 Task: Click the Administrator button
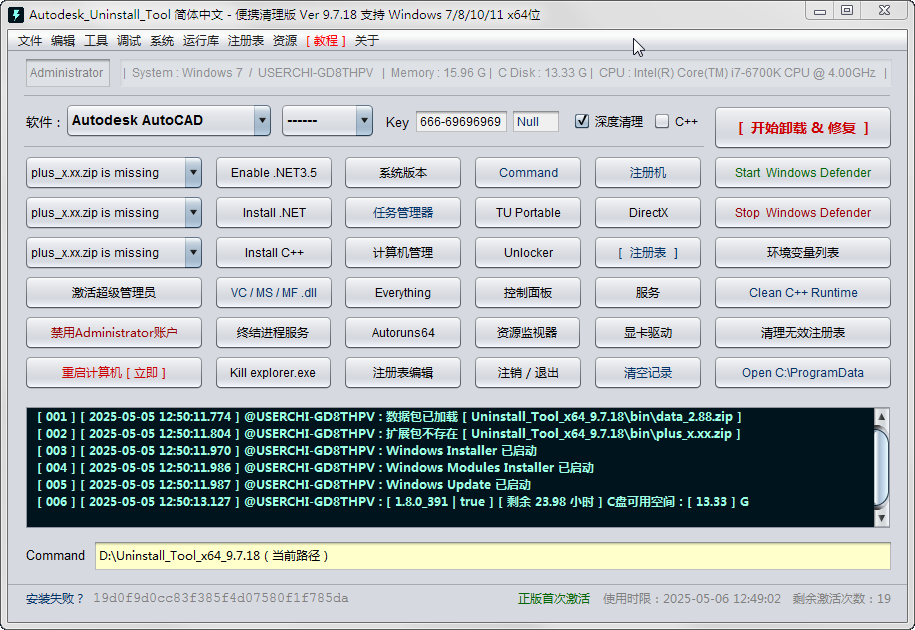pos(67,73)
